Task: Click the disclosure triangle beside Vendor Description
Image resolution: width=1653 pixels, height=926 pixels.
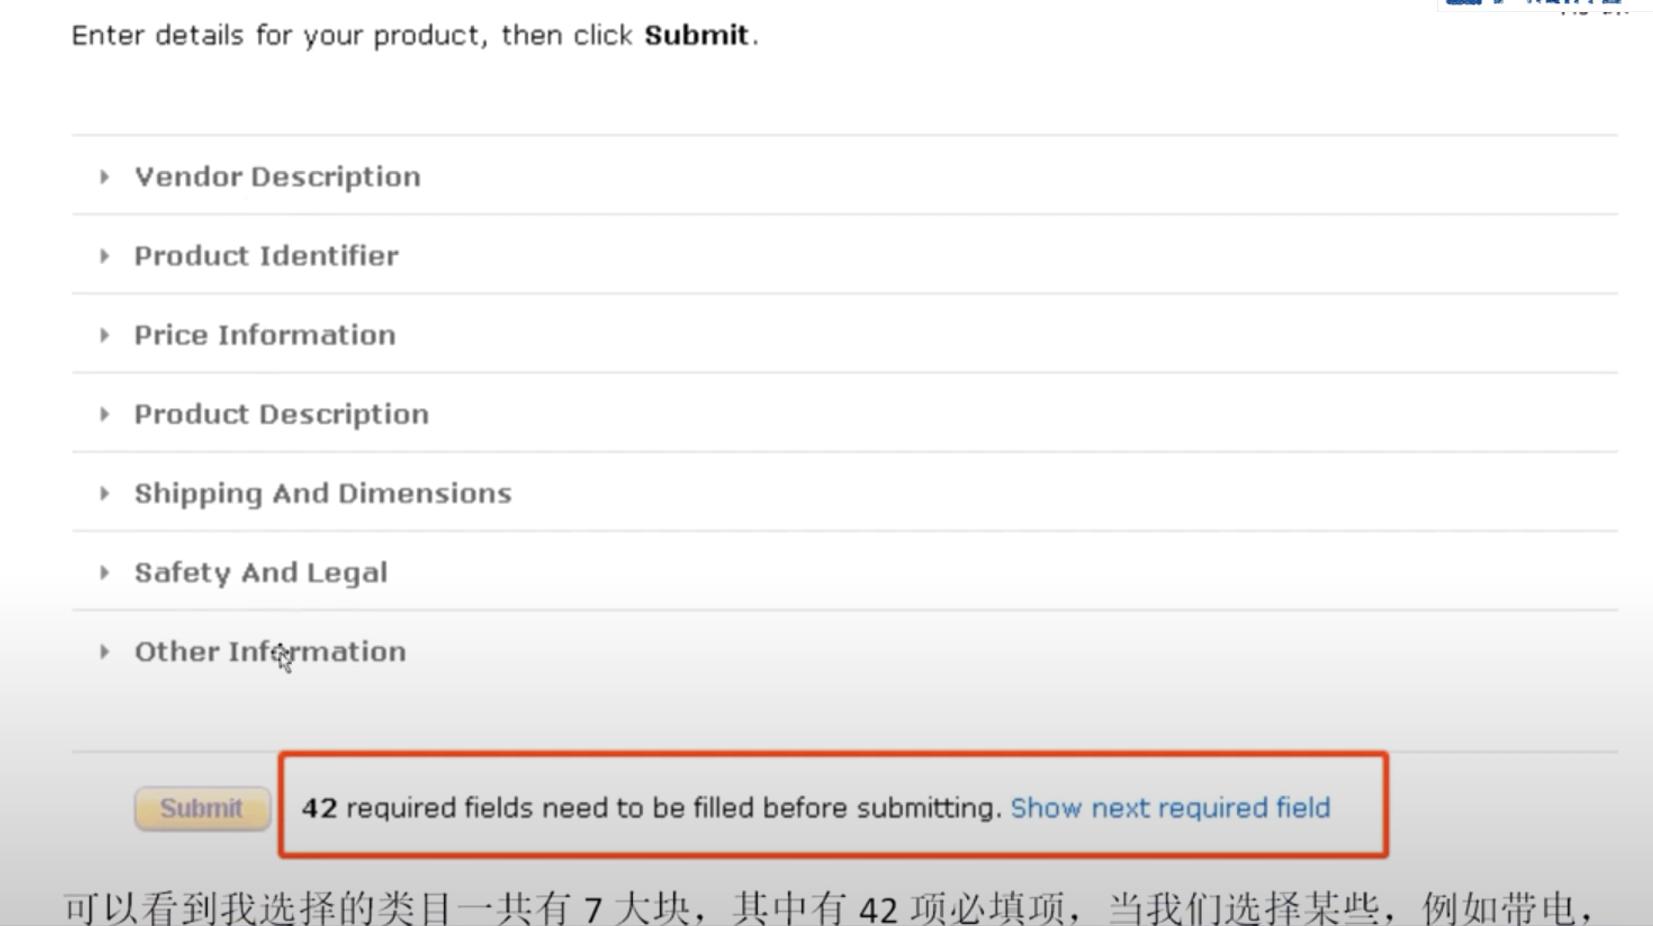Action: (x=106, y=176)
